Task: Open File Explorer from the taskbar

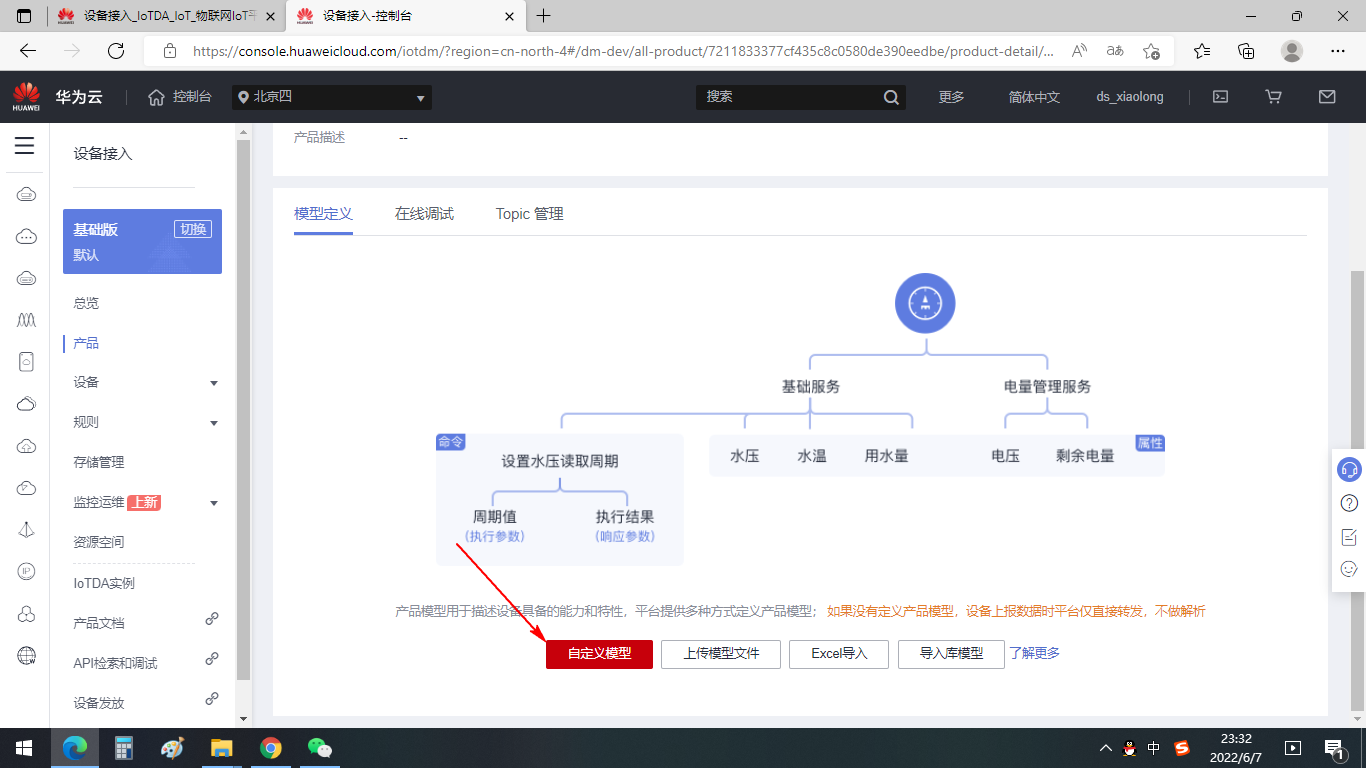Action: (x=221, y=748)
